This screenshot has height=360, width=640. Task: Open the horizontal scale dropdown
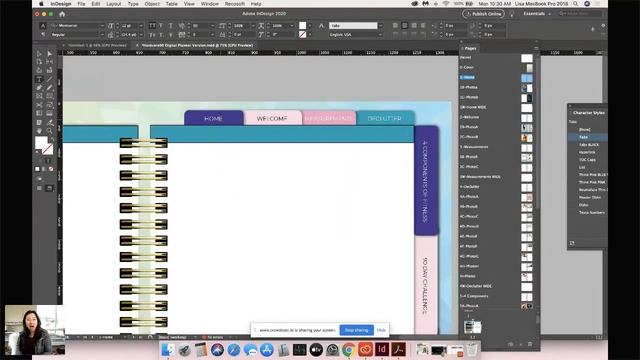pyautogui.click(x=292, y=25)
